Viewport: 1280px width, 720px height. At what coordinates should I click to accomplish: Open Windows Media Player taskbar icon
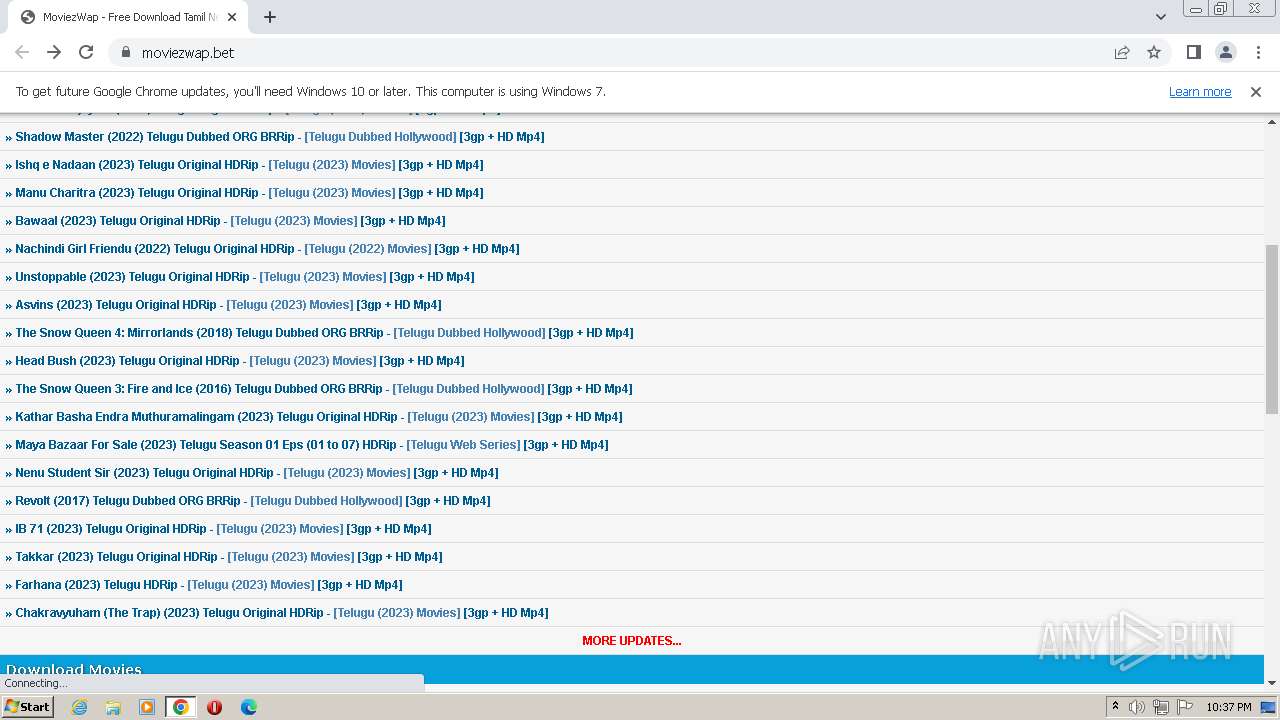click(147, 707)
